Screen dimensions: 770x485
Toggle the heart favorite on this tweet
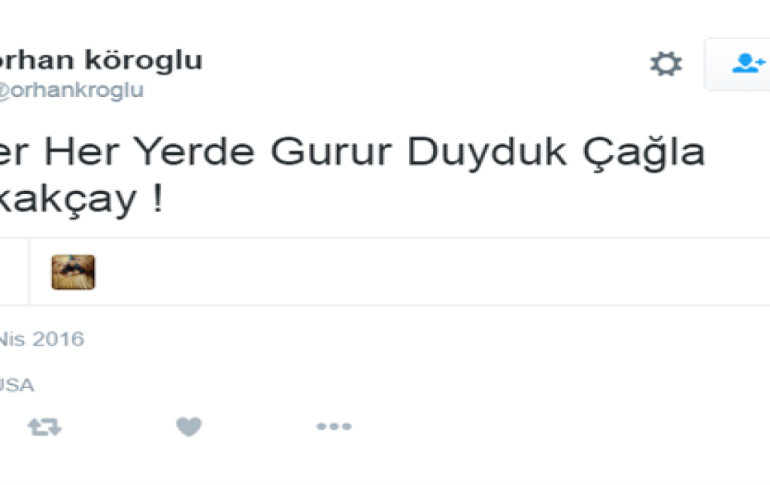(x=189, y=427)
